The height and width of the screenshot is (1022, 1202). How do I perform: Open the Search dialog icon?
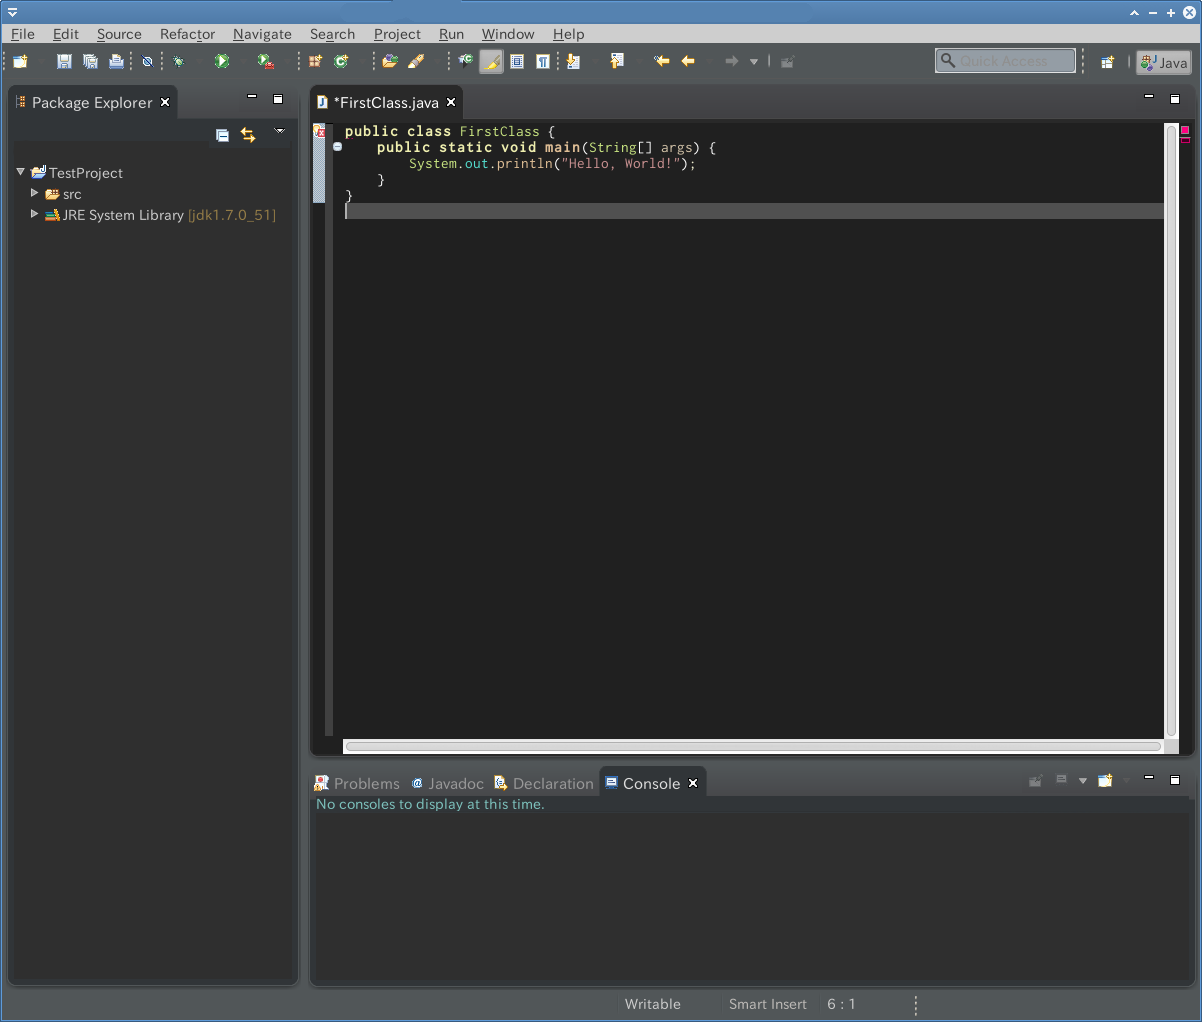pos(417,61)
